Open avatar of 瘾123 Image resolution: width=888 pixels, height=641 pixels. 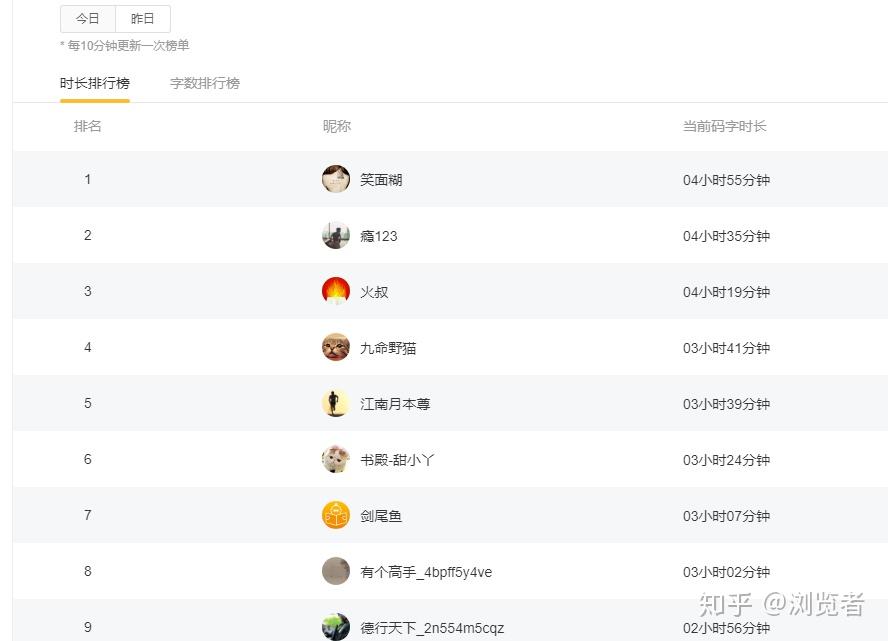[x=336, y=235]
